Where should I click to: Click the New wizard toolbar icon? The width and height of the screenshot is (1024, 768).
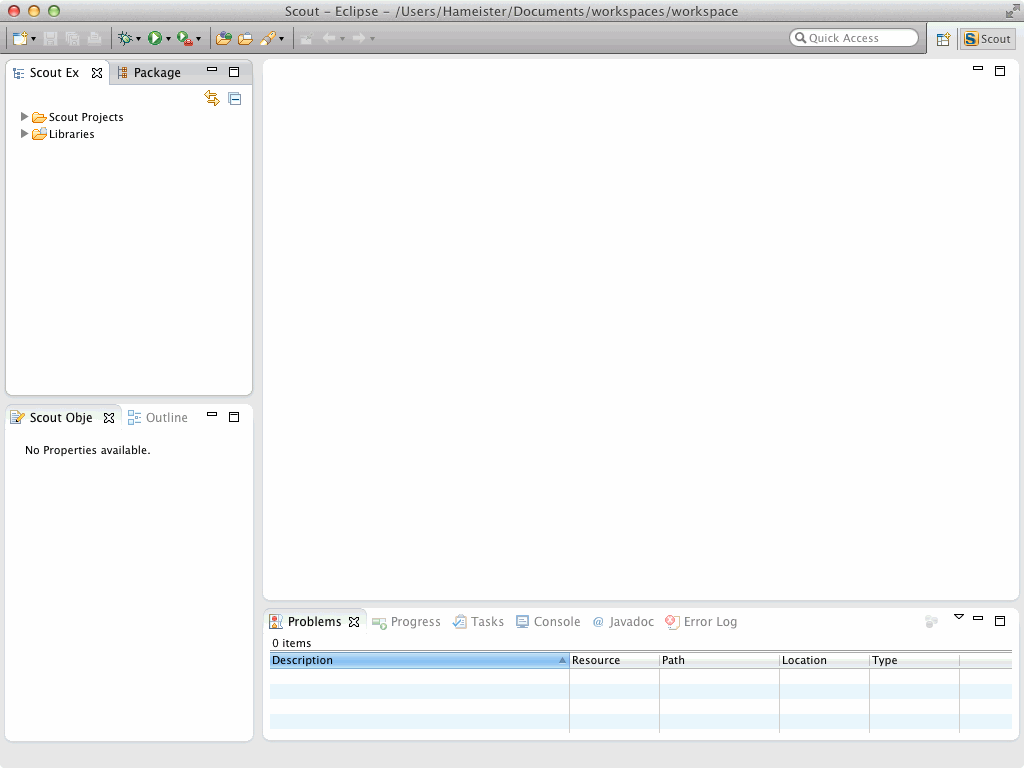coord(19,38)
